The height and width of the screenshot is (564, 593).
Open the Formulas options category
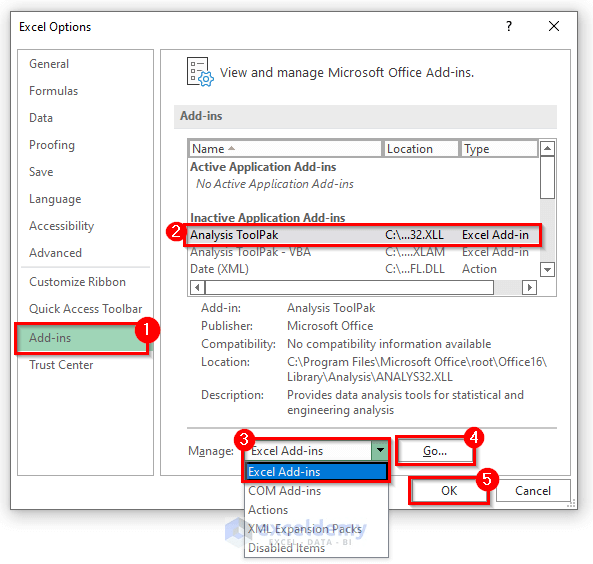pyautogui.click(x=53, y=91)
